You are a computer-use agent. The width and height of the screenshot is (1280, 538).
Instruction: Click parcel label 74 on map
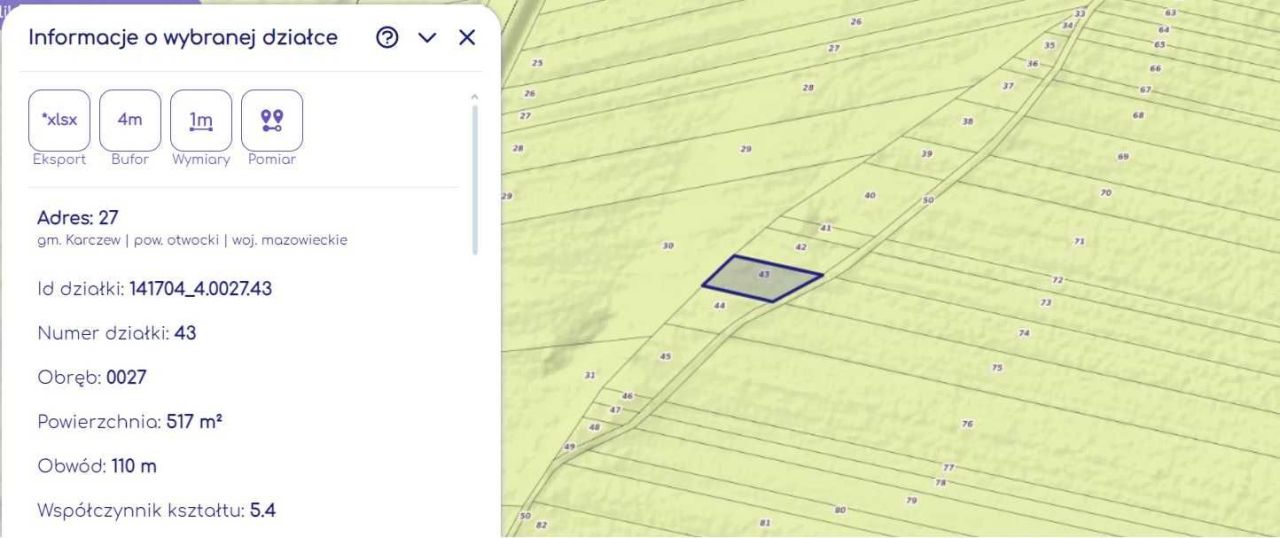(1024, 333)
